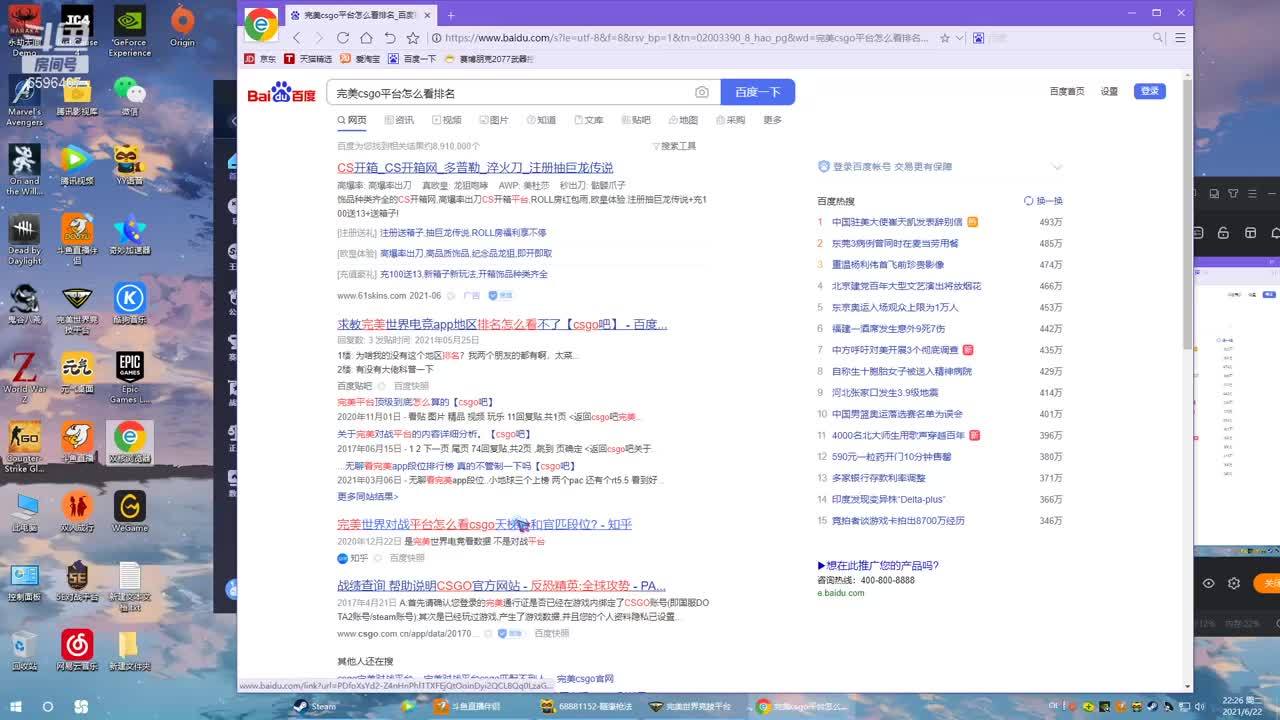Open the 设置 settings link
The image size is (1280, 720).
coord(1109,91)
